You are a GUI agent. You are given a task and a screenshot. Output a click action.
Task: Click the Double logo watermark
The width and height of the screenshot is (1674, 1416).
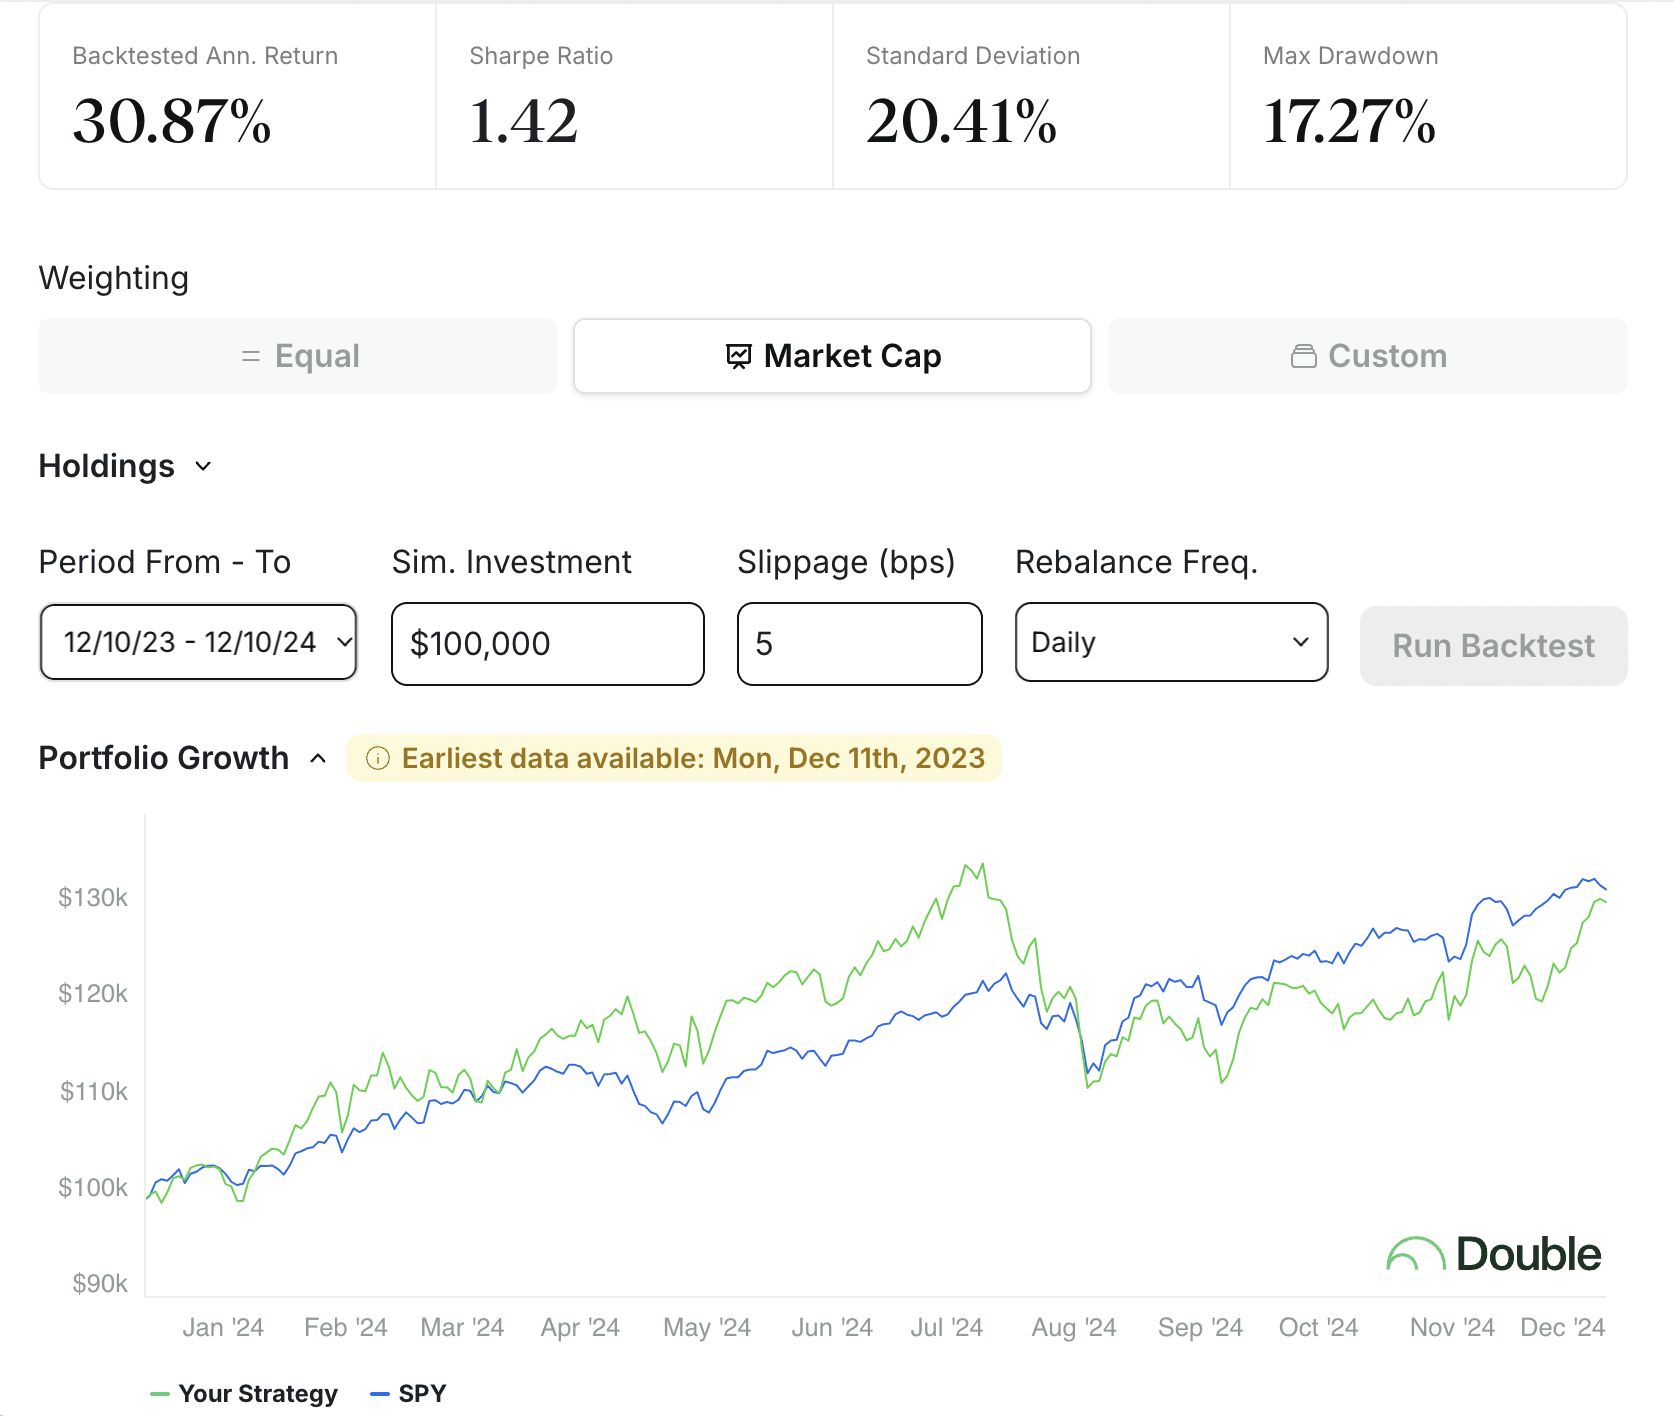click(x=1493, y=1254)
